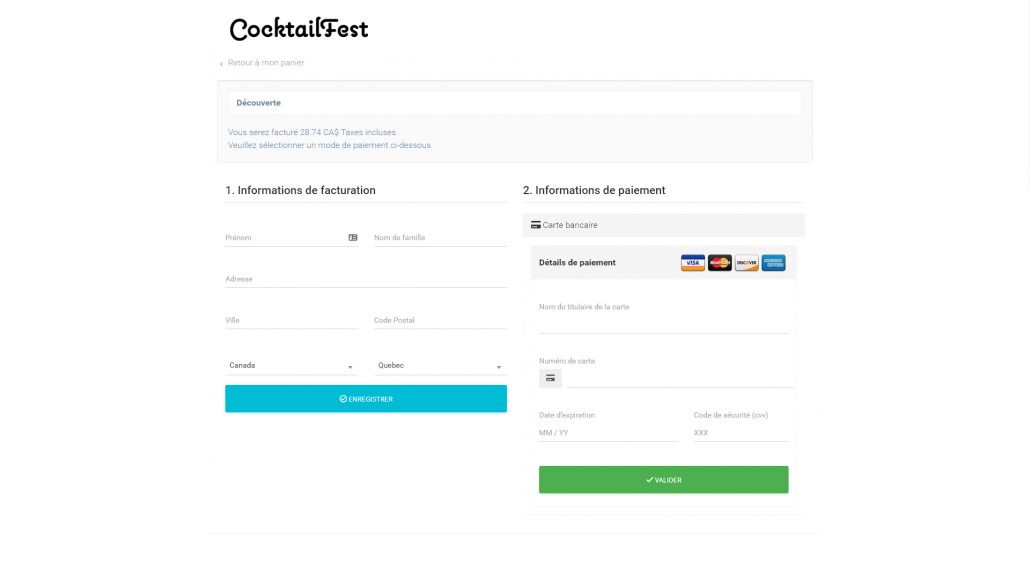Click the back arrow before Retour à mon panier

pos(221,64)
